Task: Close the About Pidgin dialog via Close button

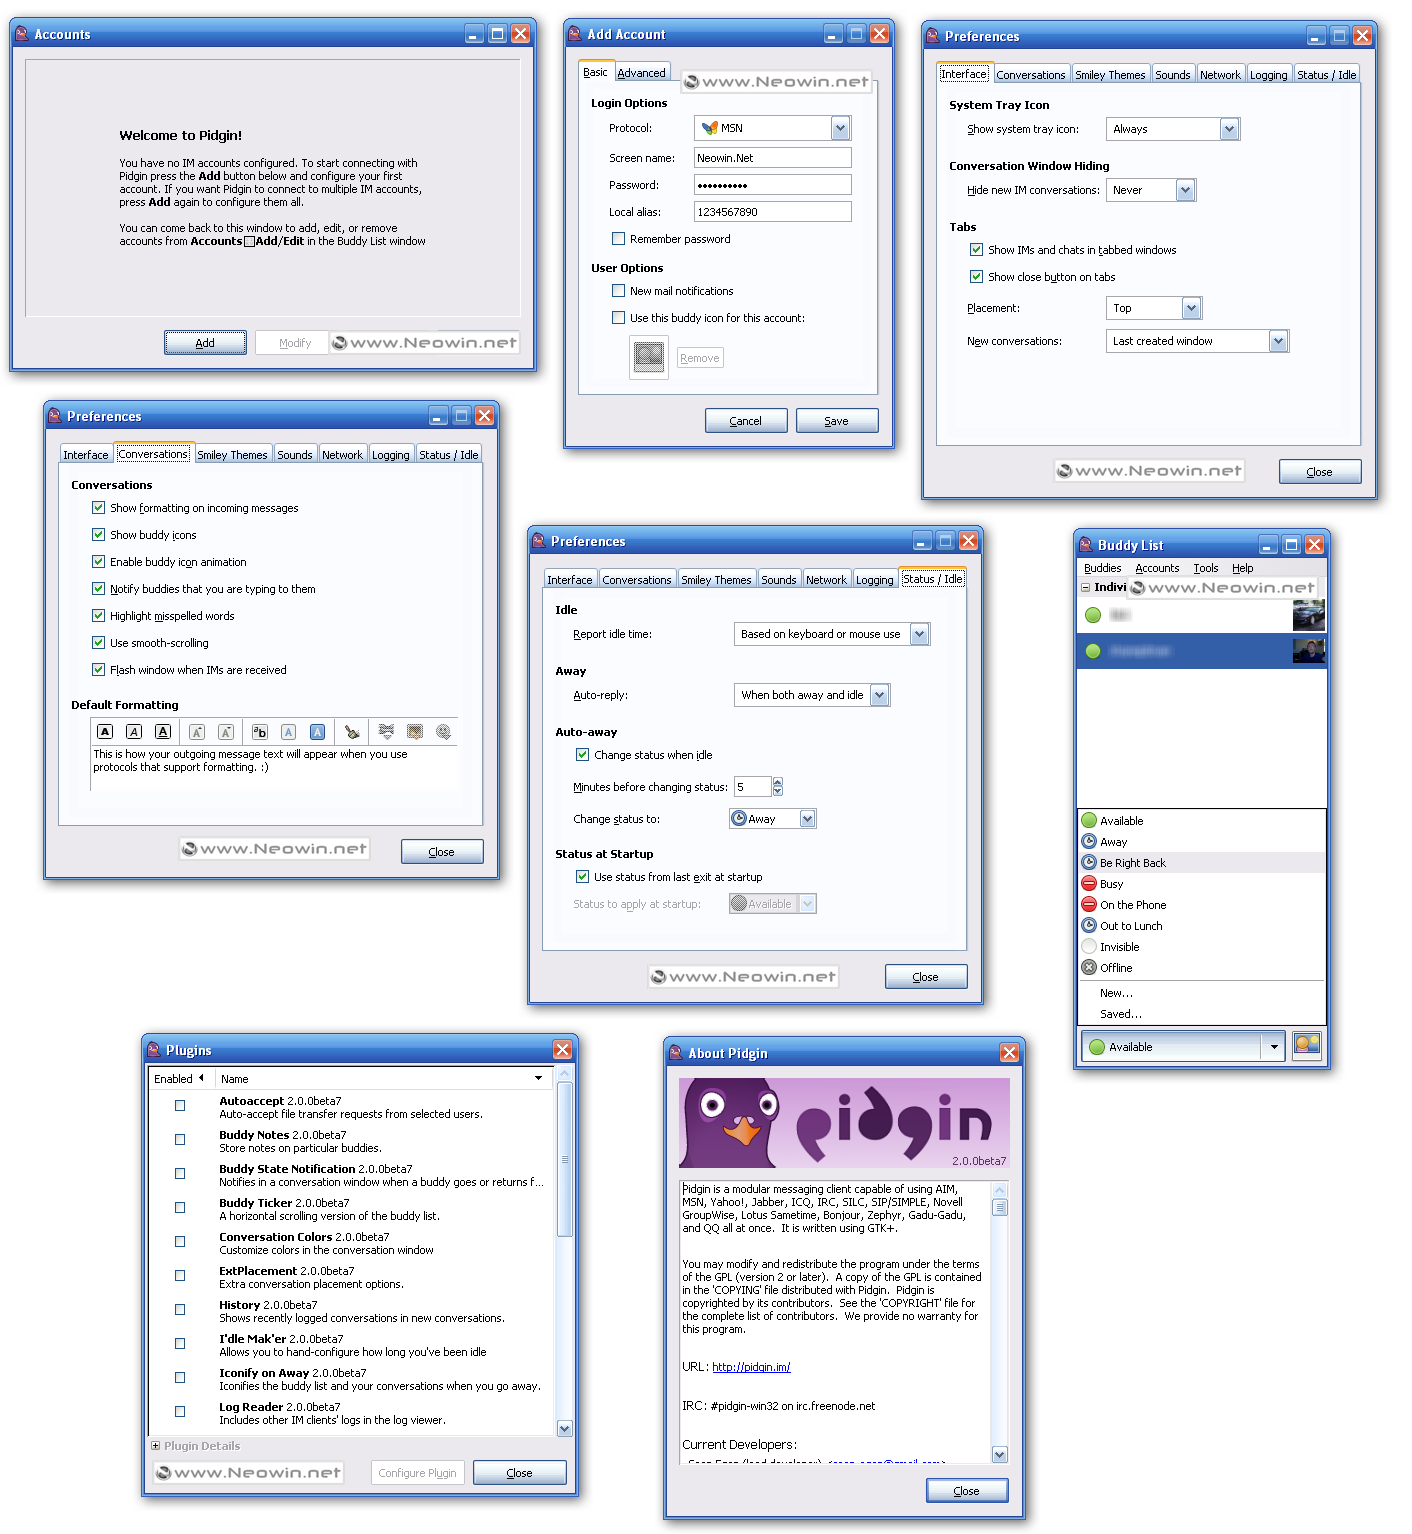Action: click(967, 1491)
